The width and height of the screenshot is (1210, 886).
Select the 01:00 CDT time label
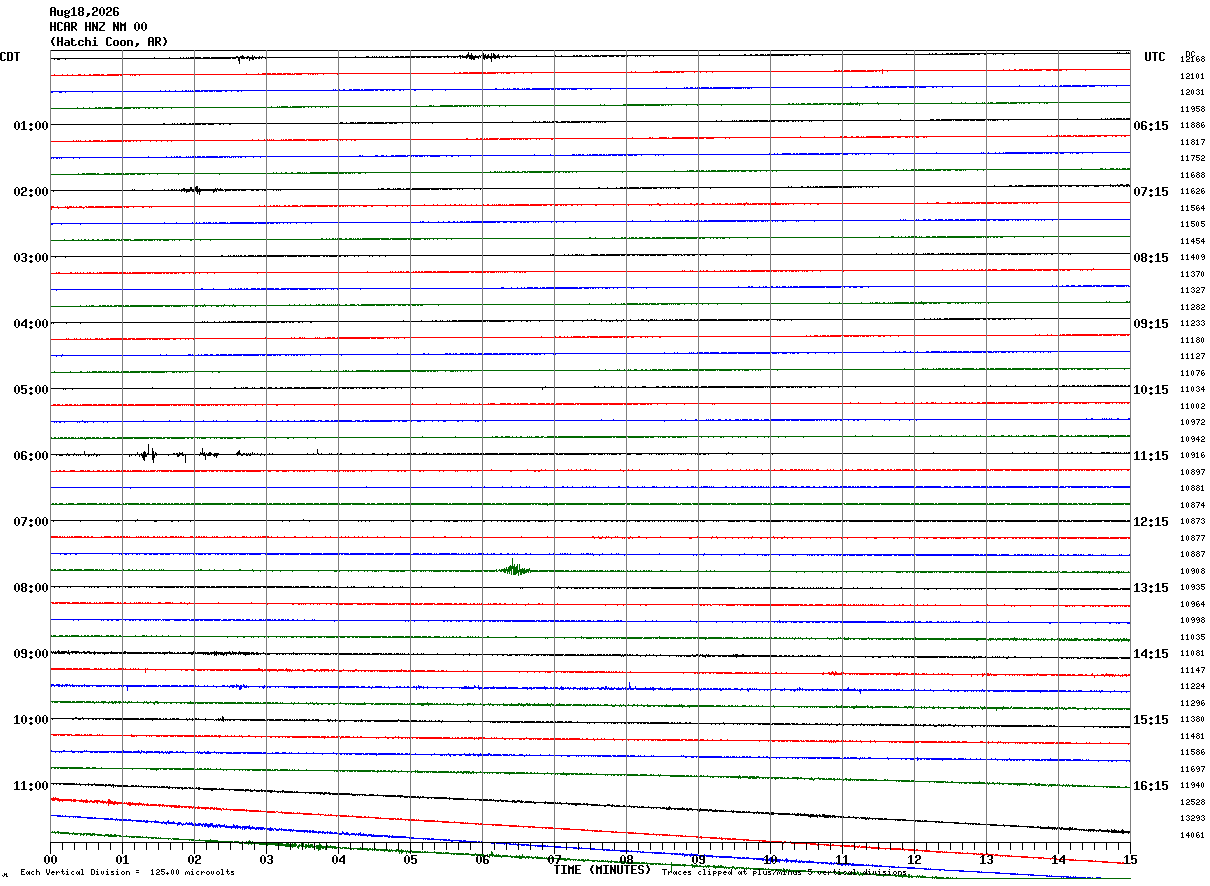(x=30, y=126)
